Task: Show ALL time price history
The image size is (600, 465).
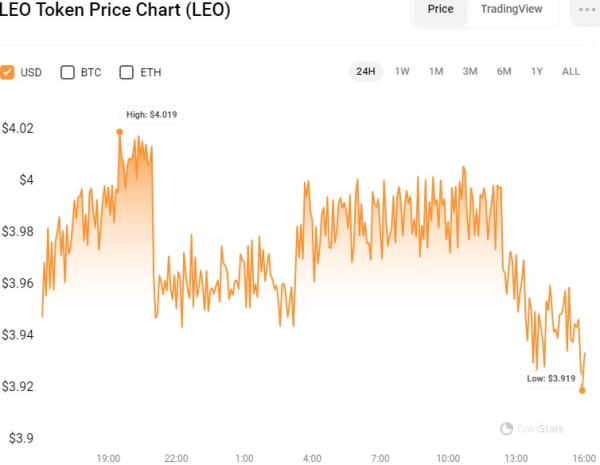Action: pos(571,71)
